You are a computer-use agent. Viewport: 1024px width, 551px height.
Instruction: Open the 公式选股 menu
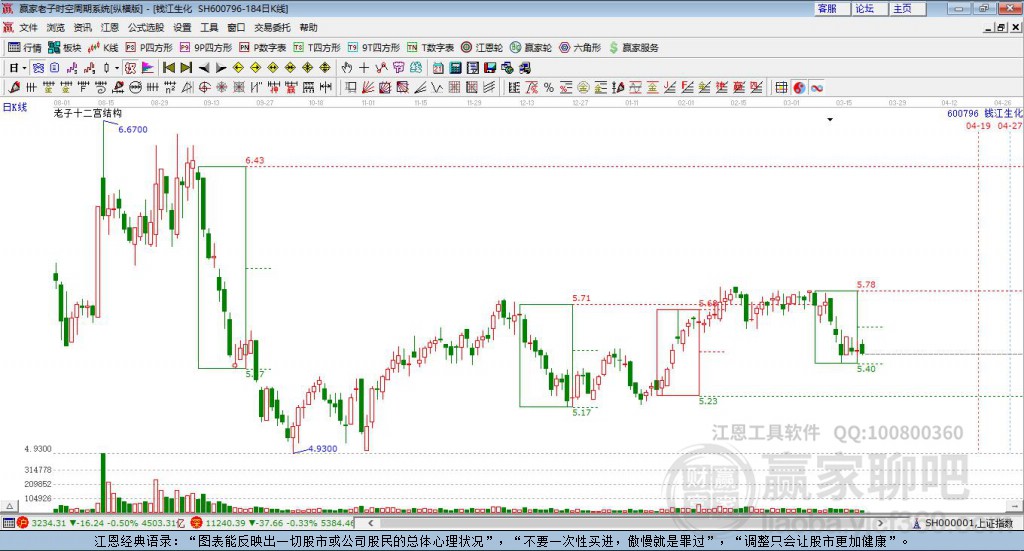pos(146,27)
